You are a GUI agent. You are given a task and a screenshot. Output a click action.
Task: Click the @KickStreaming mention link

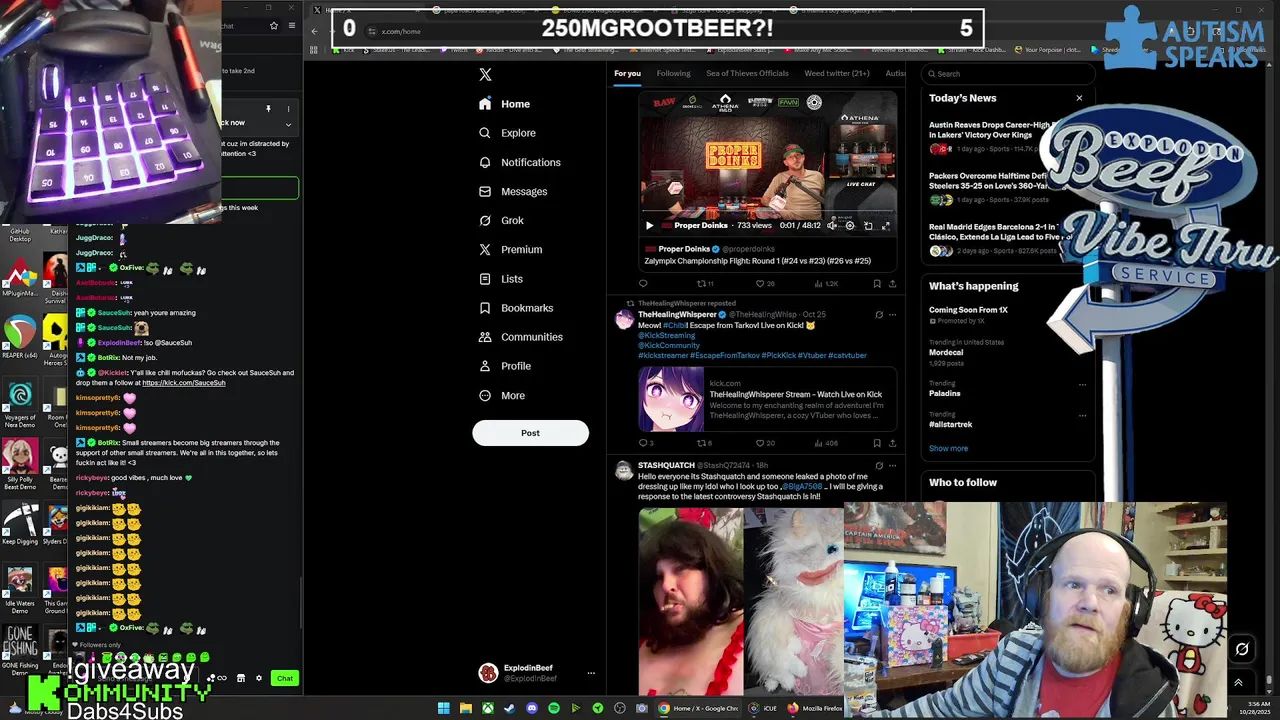(x=666, y=336)
